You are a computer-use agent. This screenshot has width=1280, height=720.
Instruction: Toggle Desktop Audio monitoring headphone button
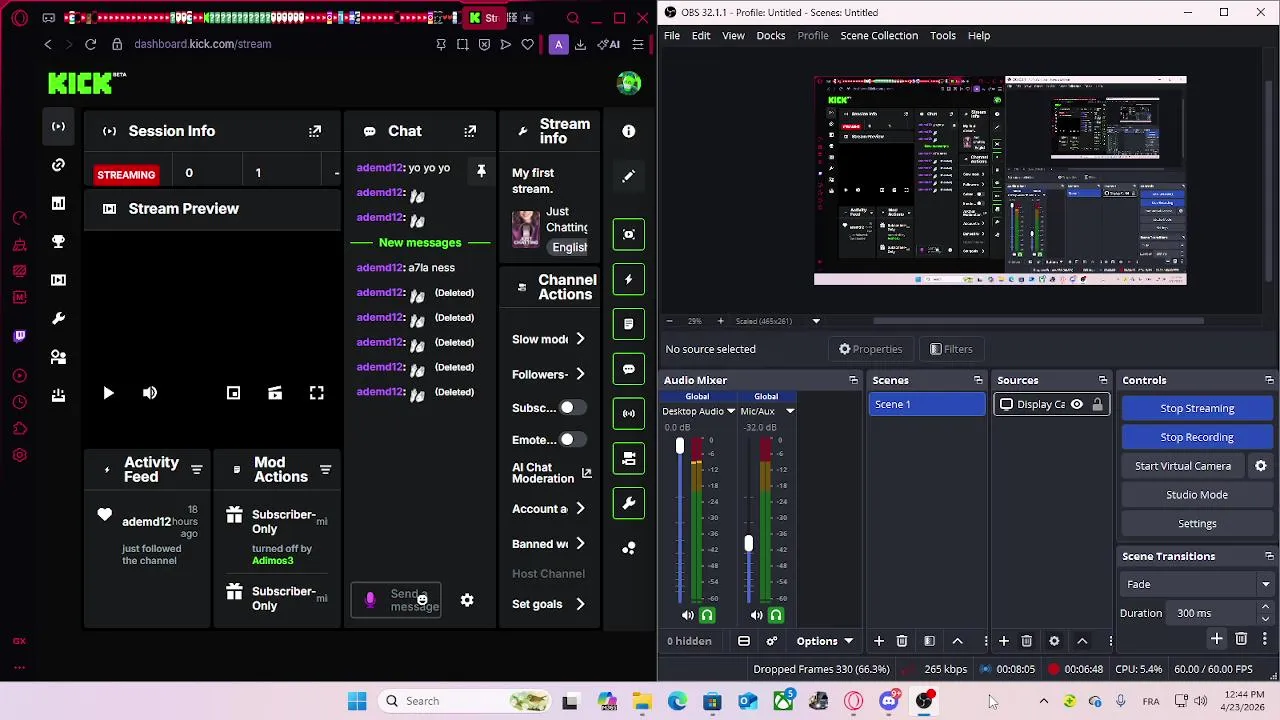point(707,616)
